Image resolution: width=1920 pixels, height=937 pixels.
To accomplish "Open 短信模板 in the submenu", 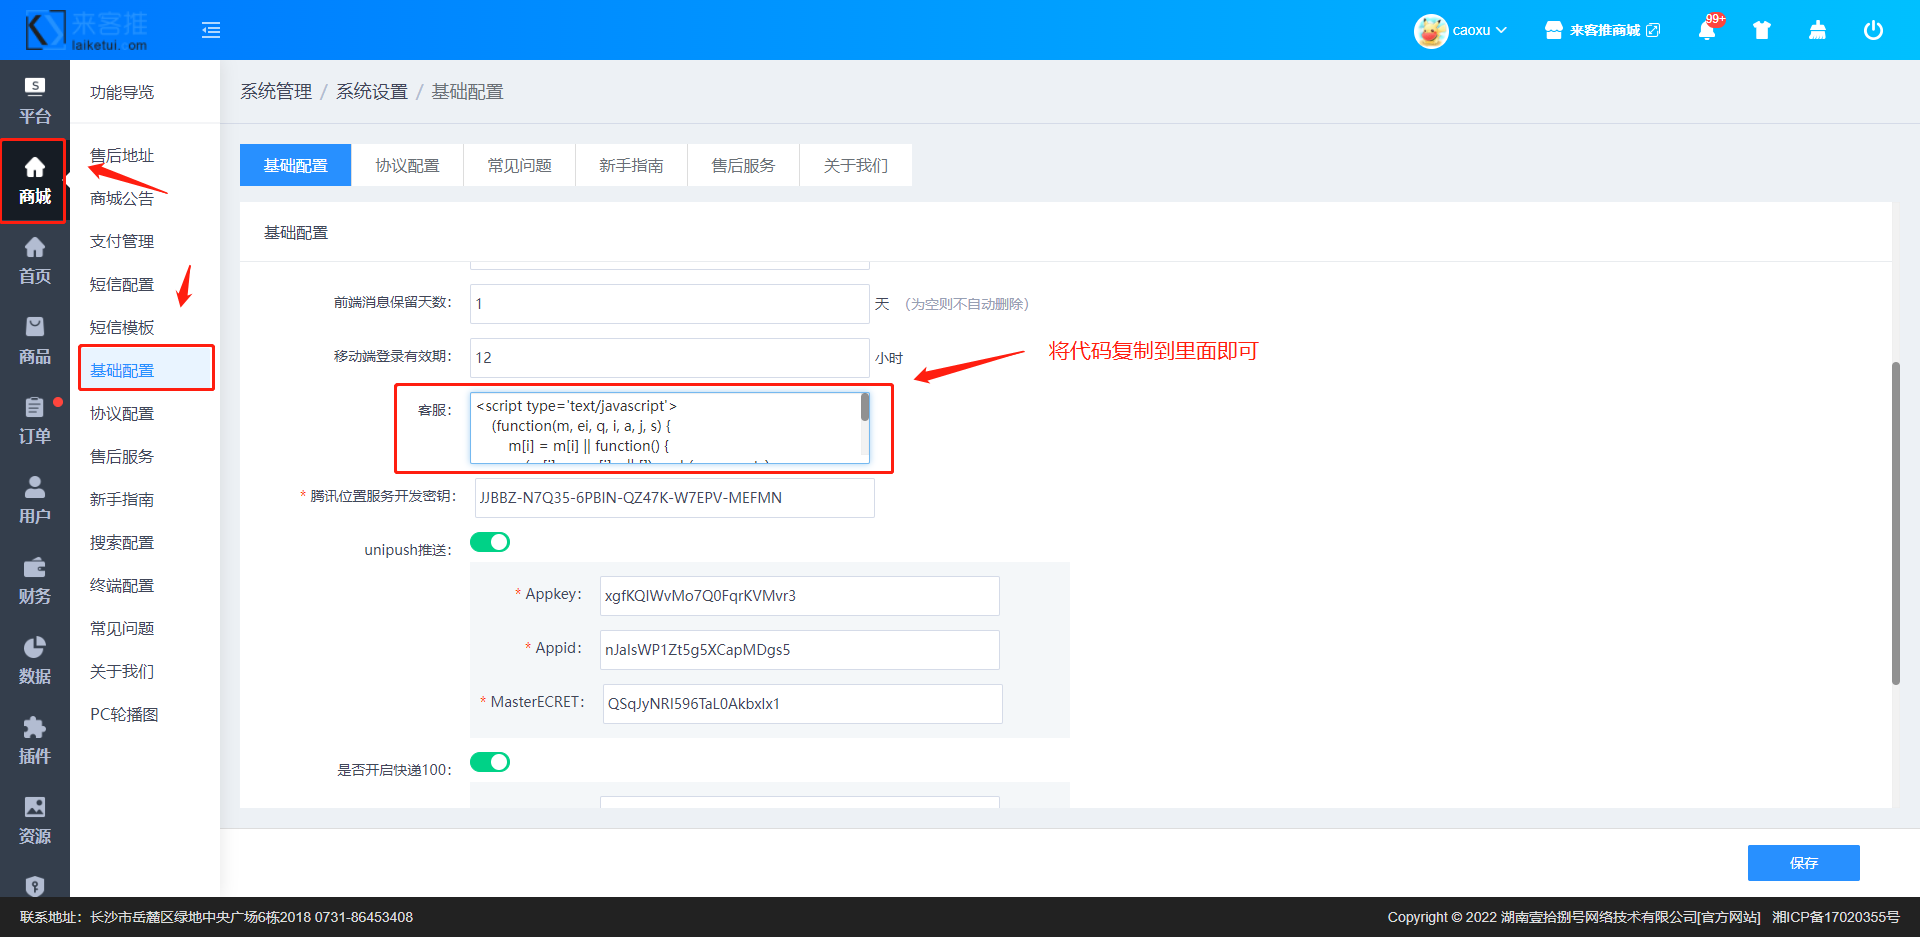I will [x=122, y=327].
